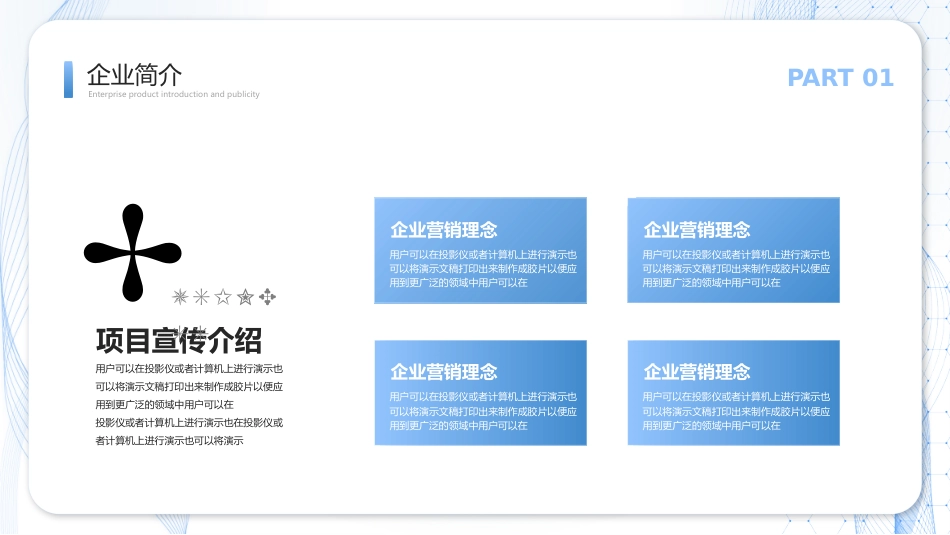Select the PART 01 label
950x535 pixels.
click(840, 78)
